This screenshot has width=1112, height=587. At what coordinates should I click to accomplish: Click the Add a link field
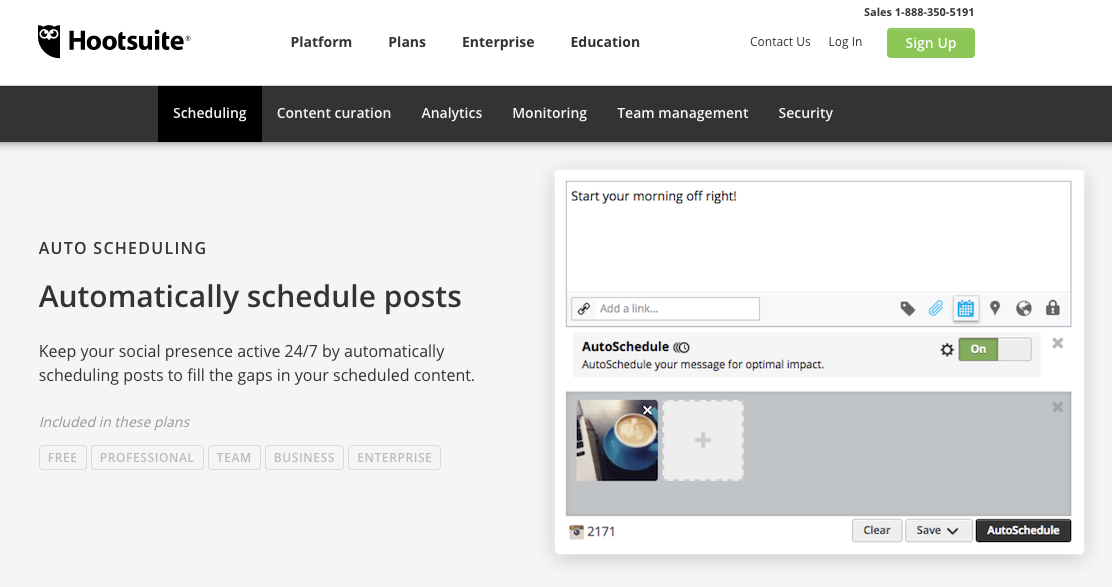pos(665,308)
